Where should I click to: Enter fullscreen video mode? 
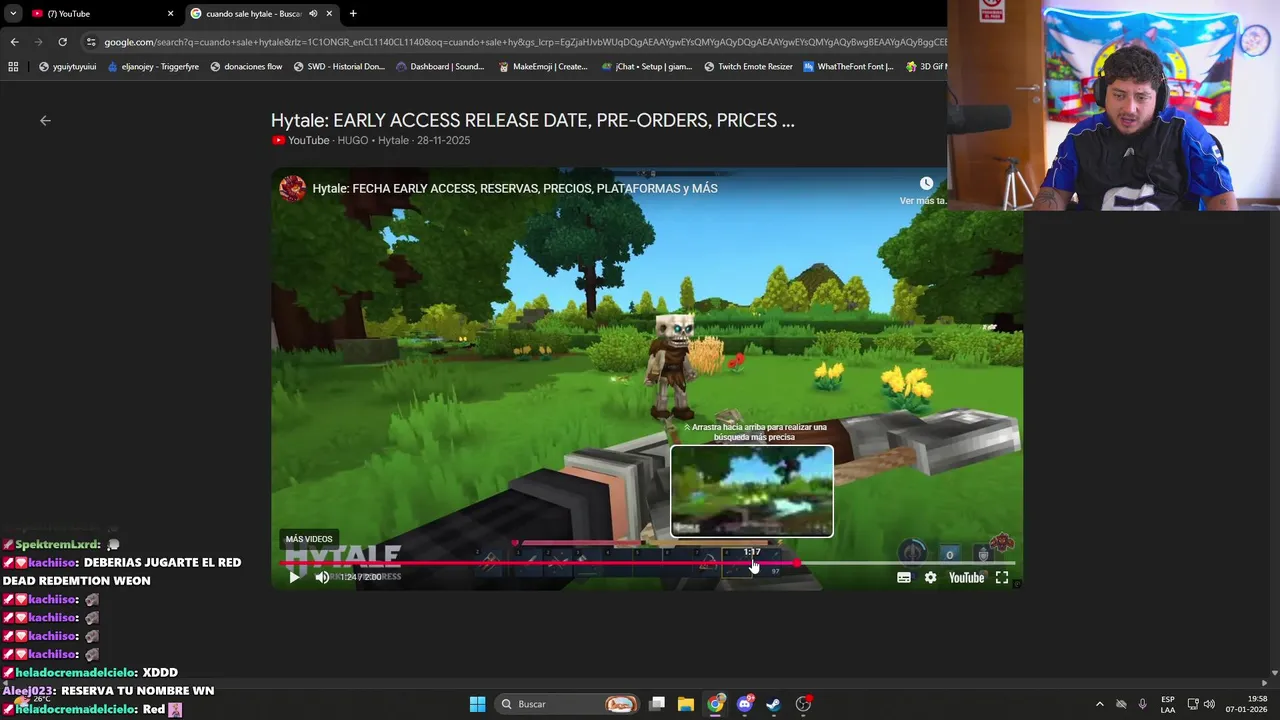coord(1002,577)
